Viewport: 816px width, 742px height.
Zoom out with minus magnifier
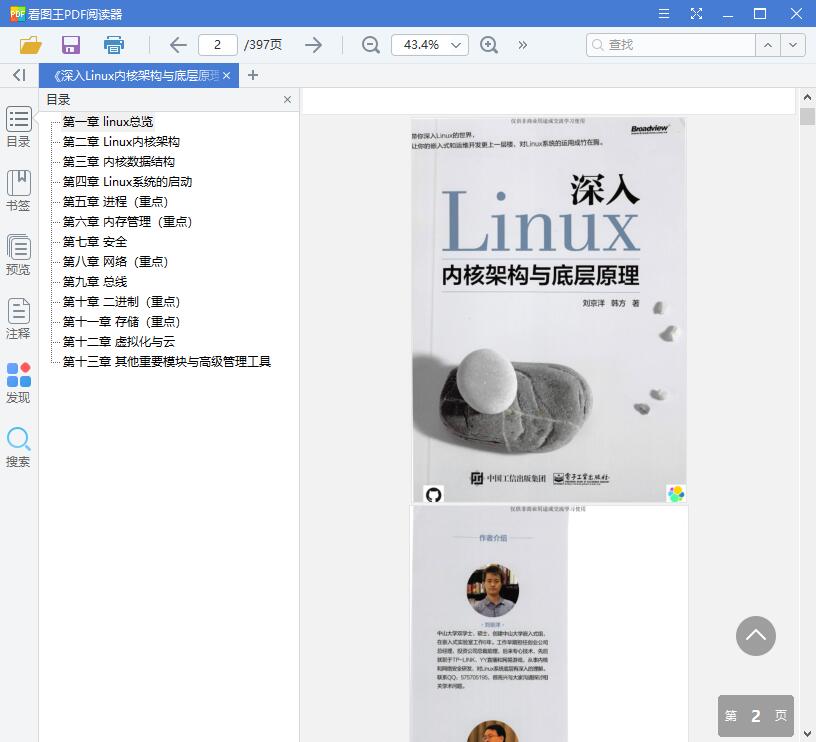[371, 45]
